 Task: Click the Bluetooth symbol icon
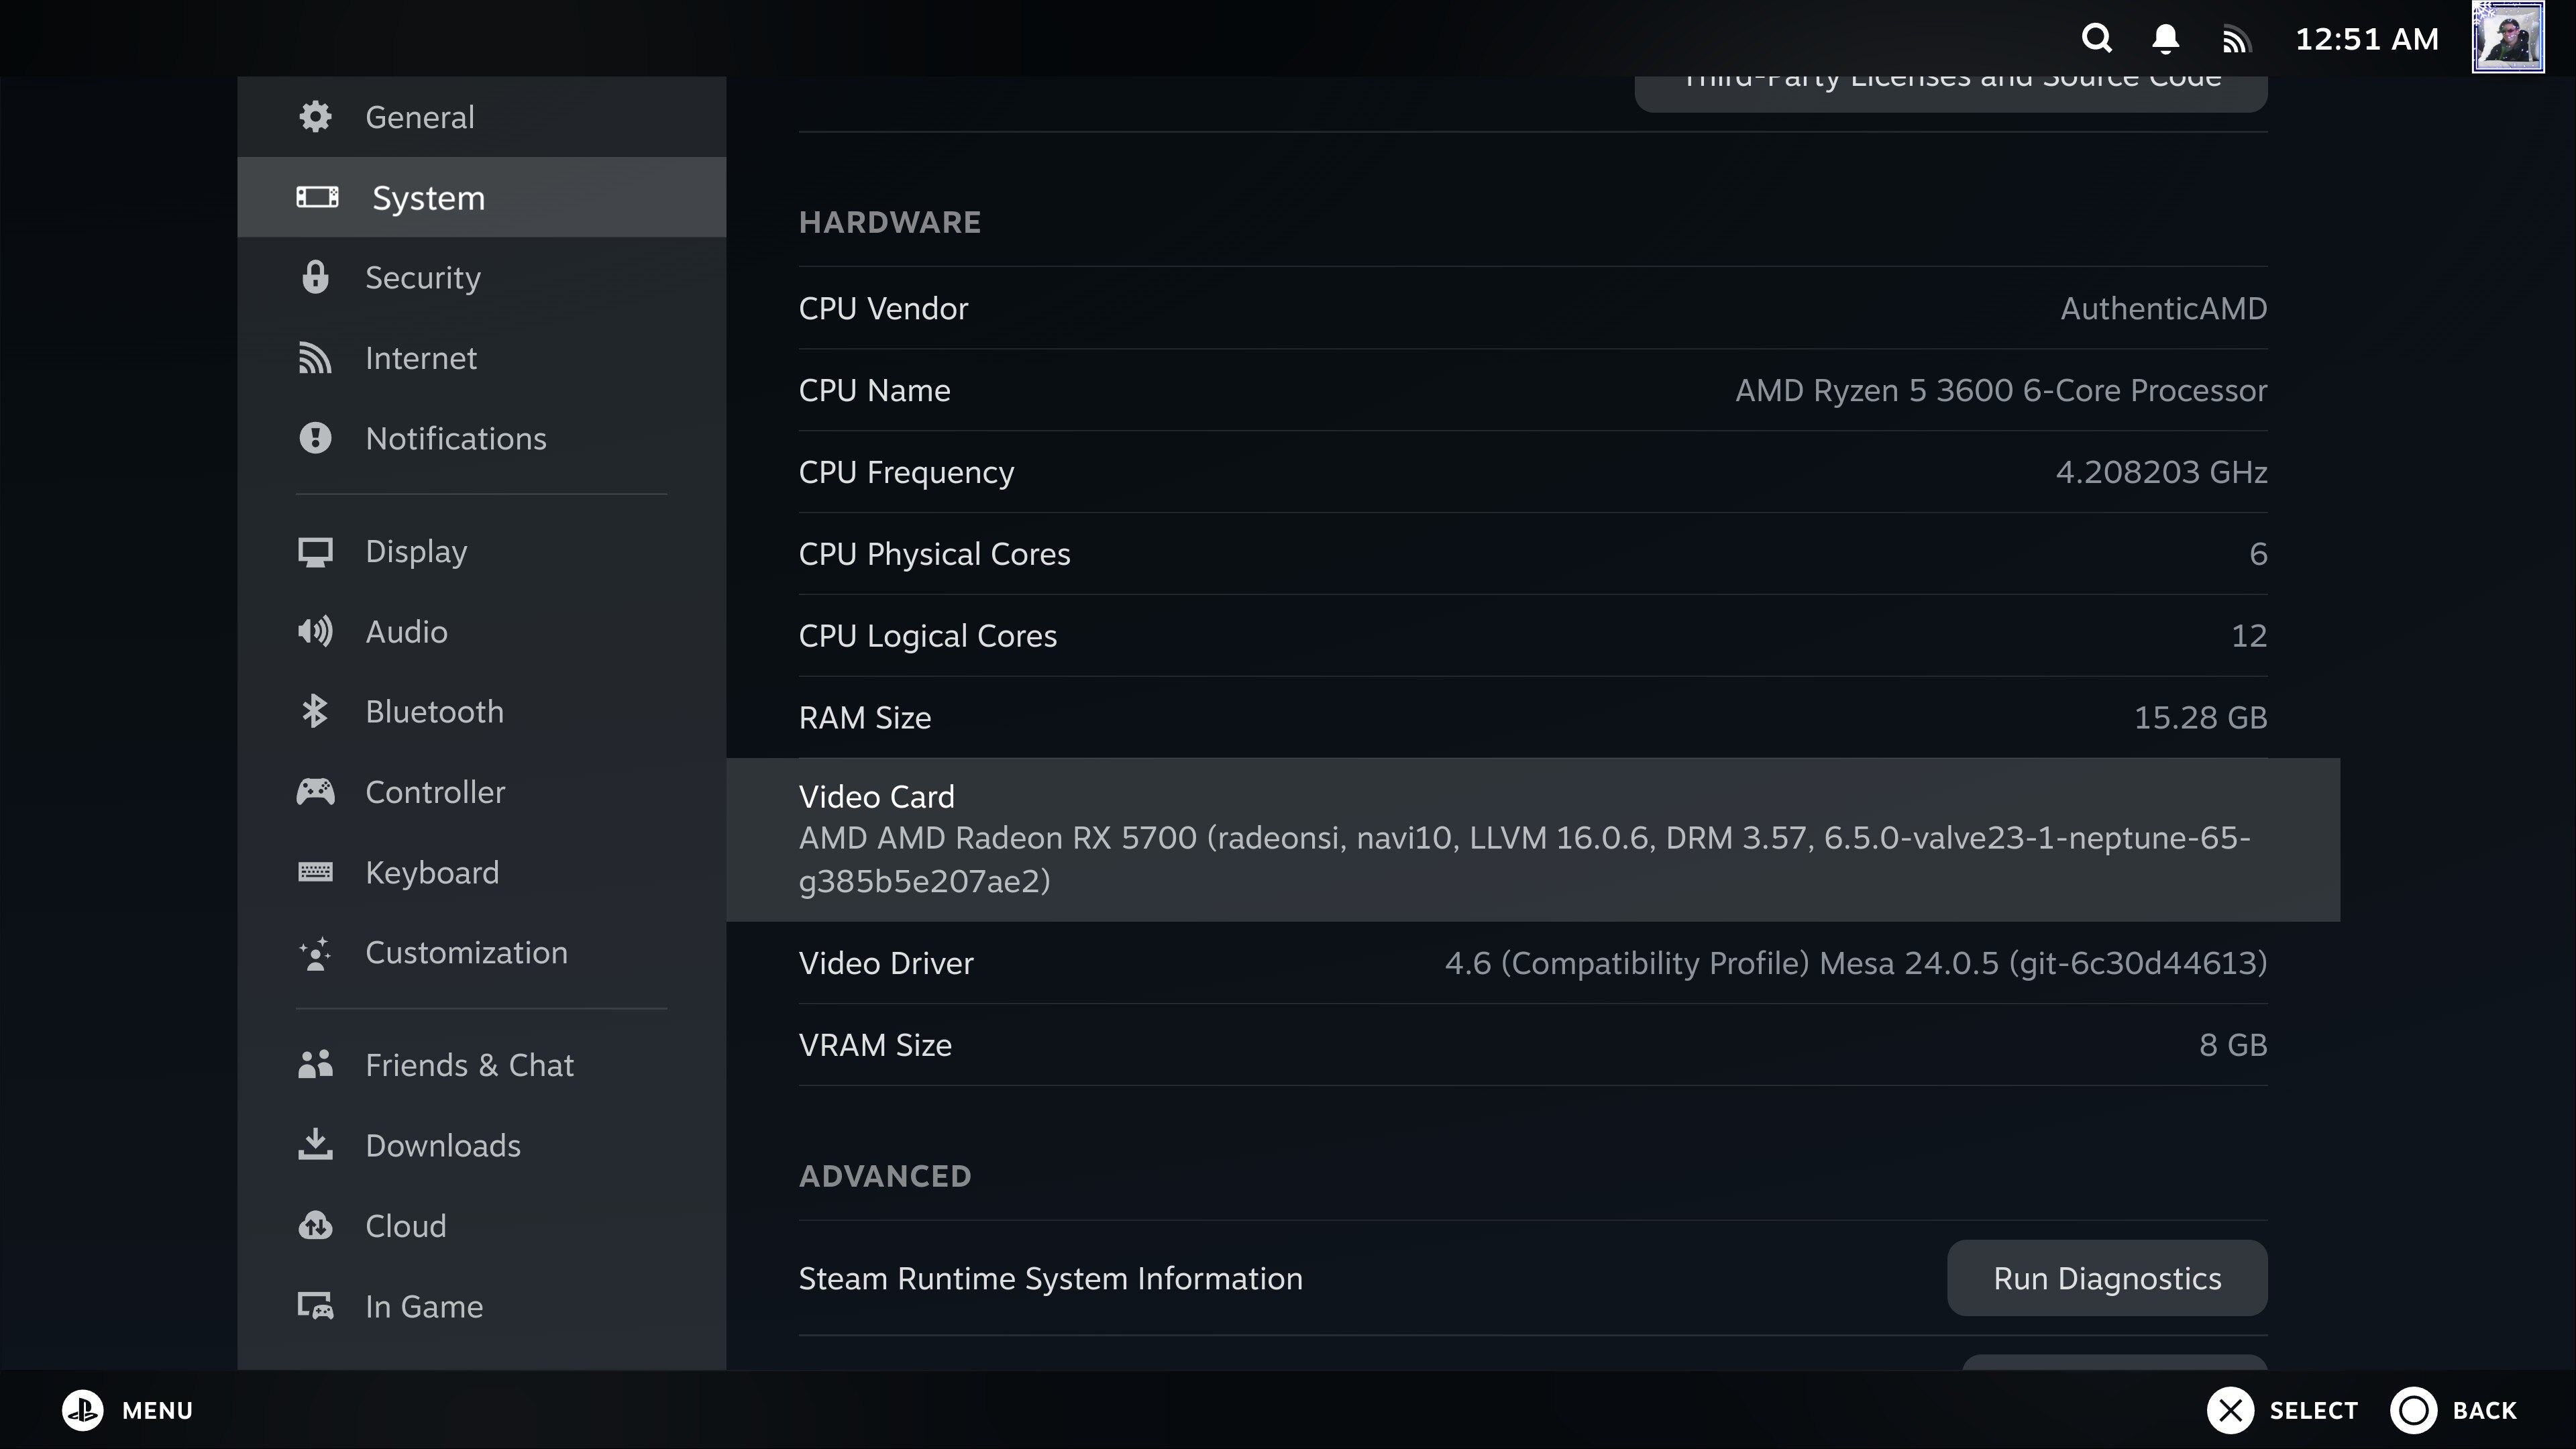coord(315,712)
